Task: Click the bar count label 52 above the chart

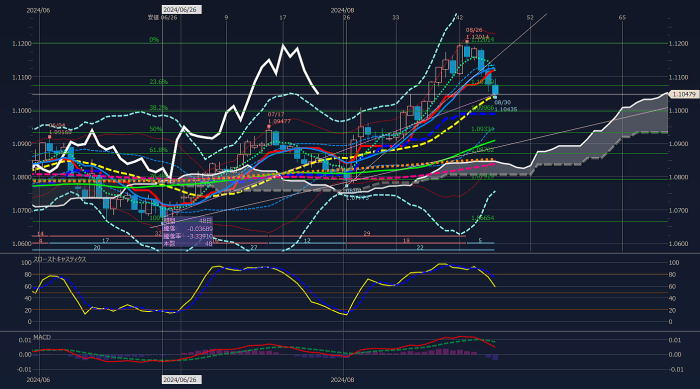Action: point(530,17)
